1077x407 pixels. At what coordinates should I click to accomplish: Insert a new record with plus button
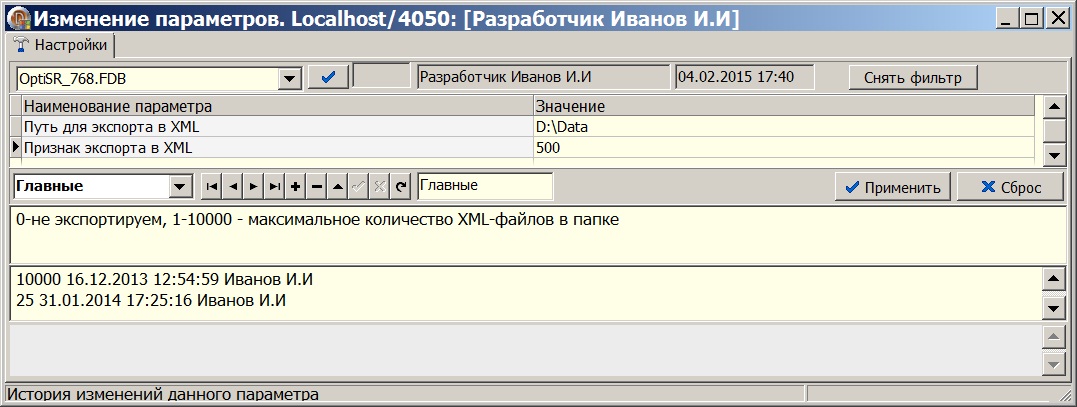pos(295,187)
